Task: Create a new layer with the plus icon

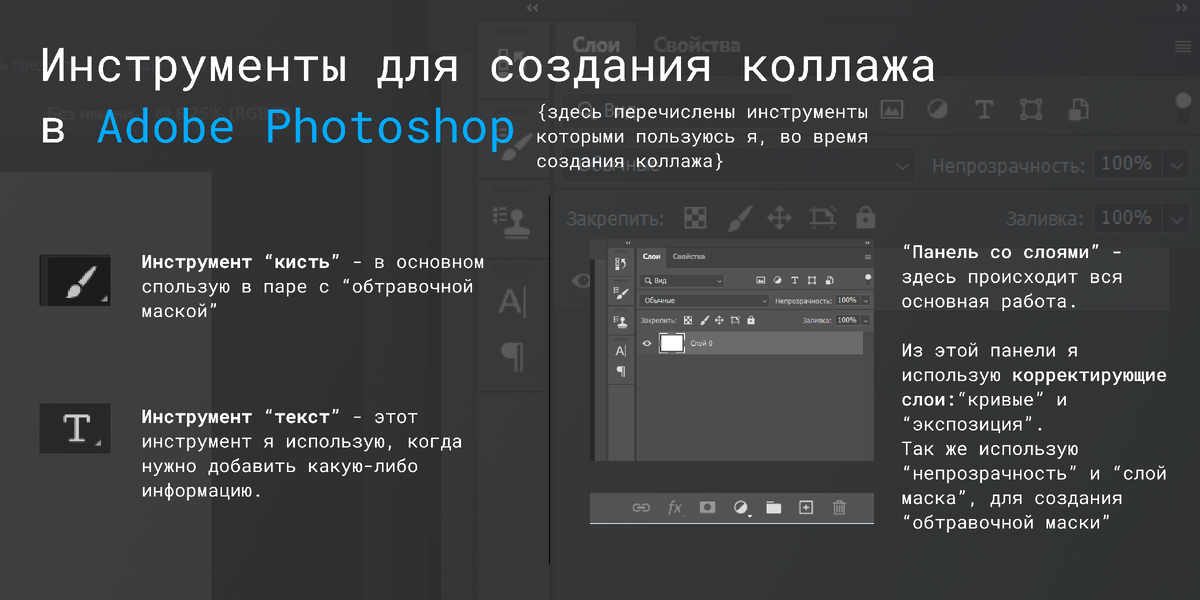Action: (806, 507)
